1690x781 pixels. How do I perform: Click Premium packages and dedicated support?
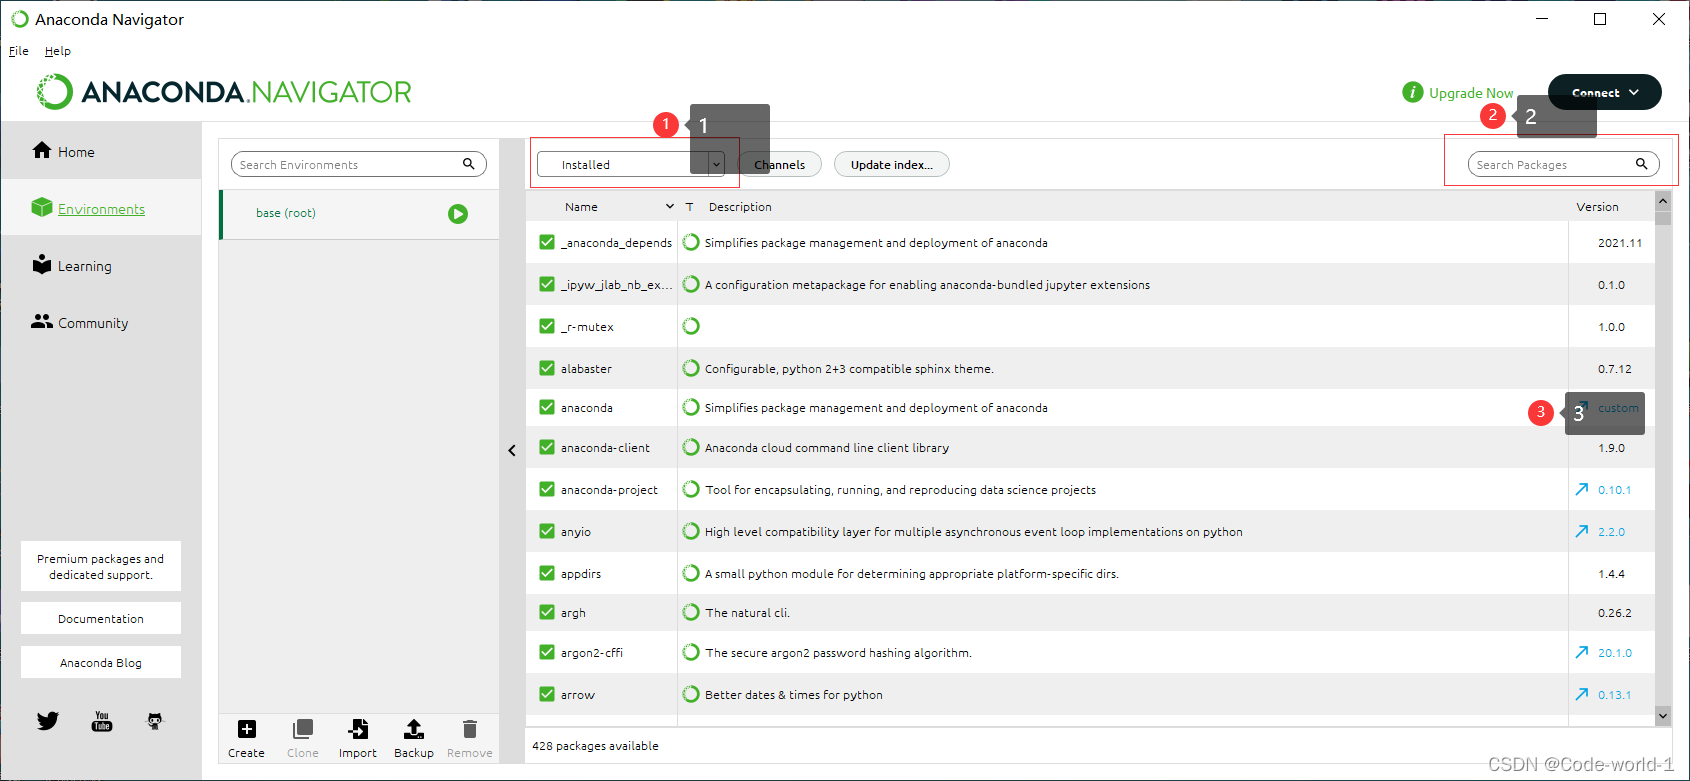pos(101,566)
